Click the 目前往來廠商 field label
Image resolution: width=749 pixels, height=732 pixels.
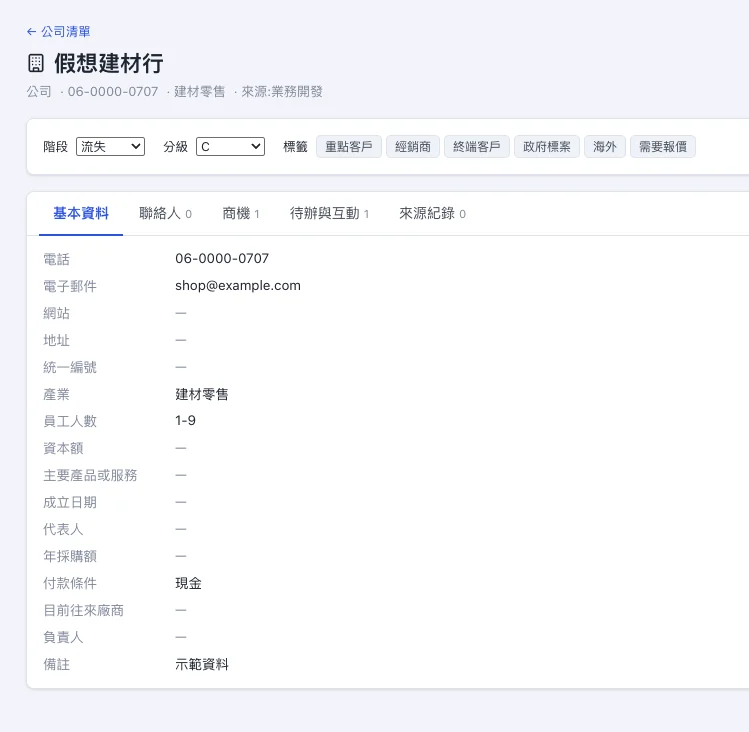click(x=83, y=610)
